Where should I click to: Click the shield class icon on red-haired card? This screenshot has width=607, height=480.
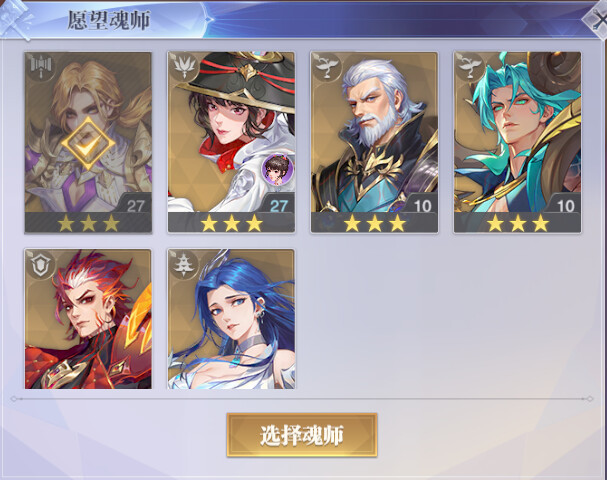(x=41, y=265)
